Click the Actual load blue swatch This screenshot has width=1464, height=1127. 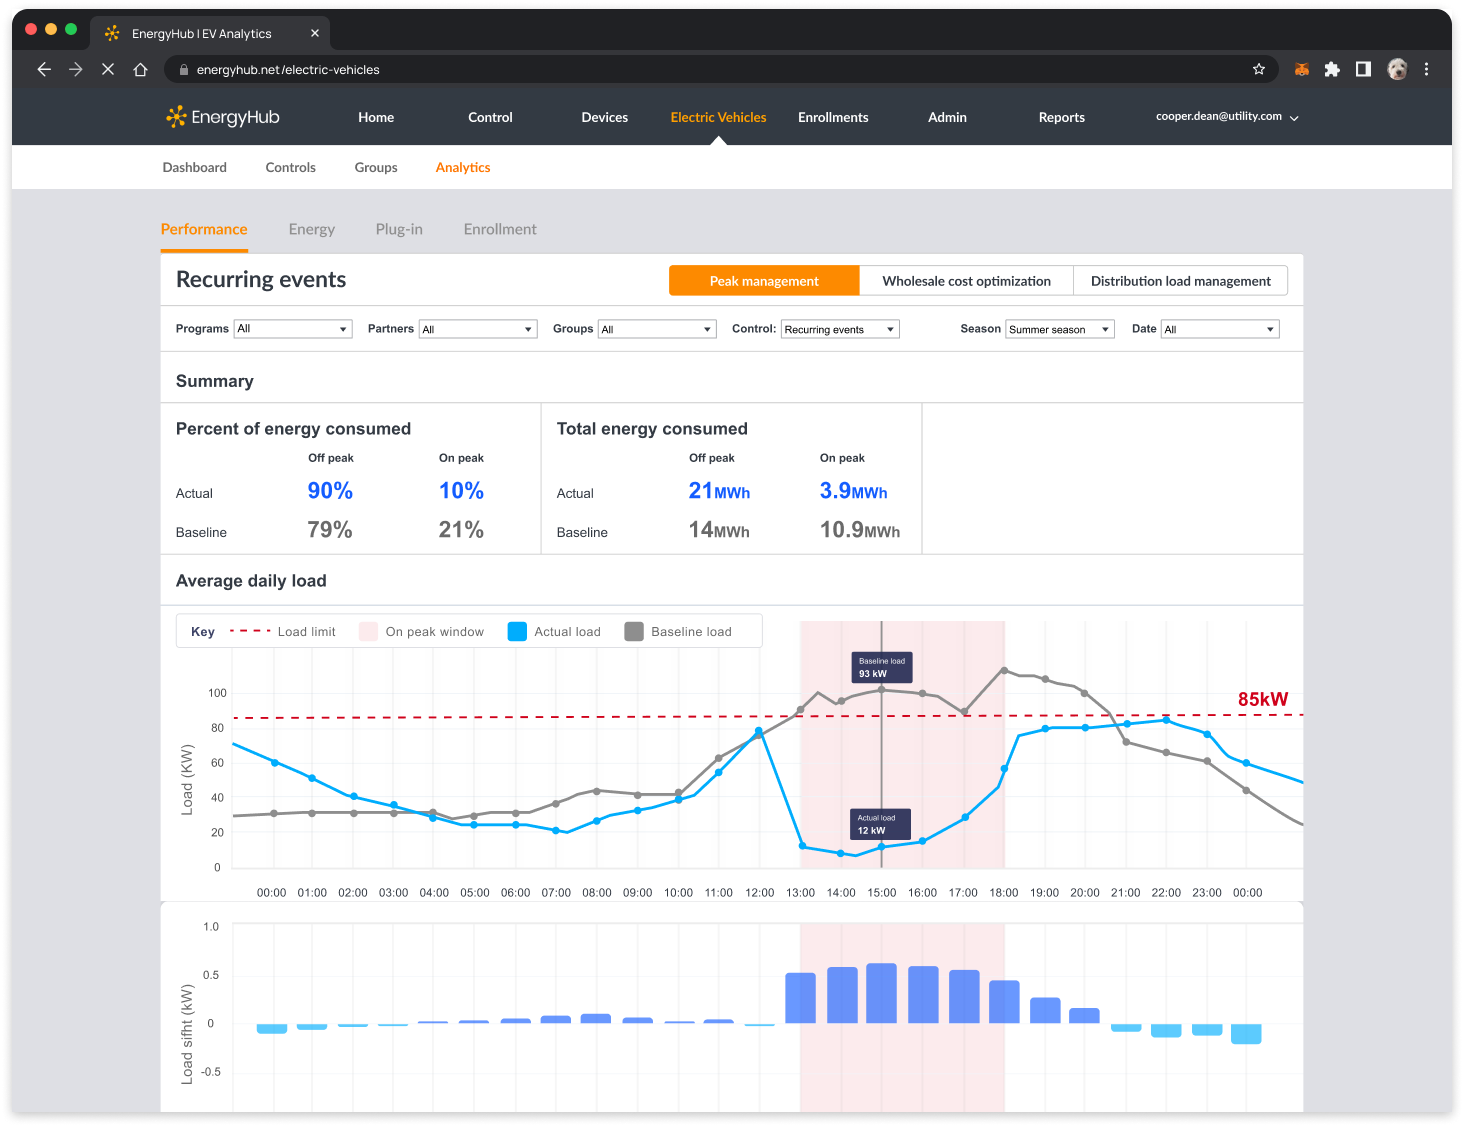[517, 632]
